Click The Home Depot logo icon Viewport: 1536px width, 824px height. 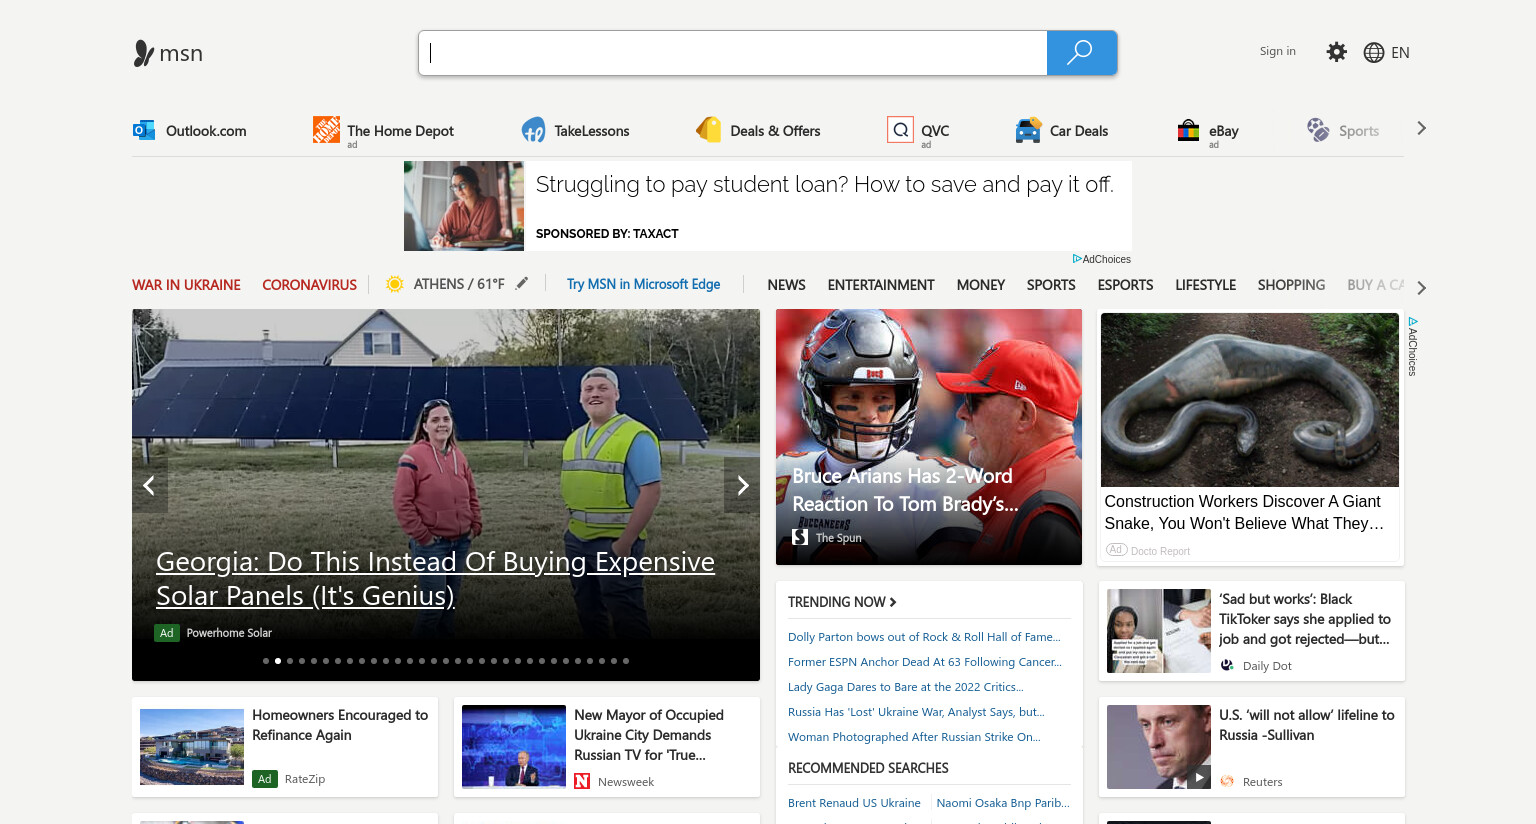coord(326,130)
